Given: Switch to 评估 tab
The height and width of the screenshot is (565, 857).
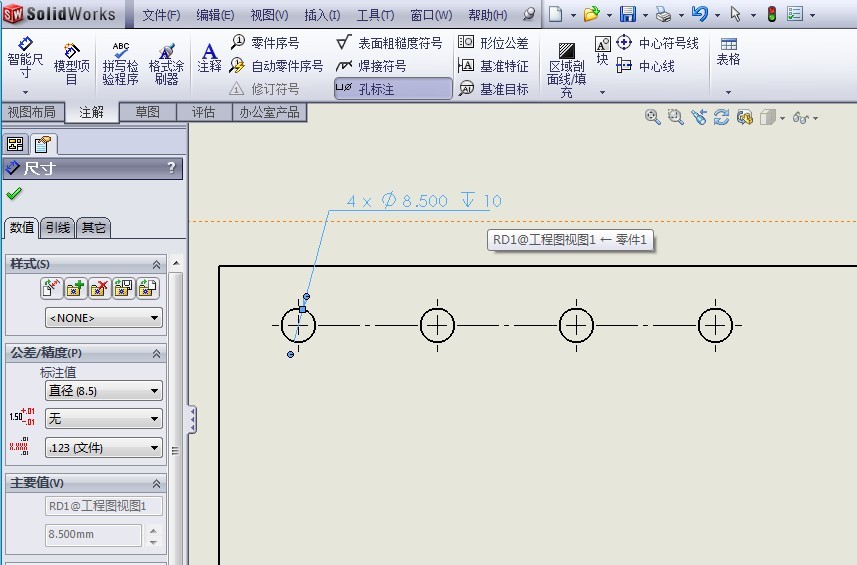Looking at the screenshot, I should point(203,112).
